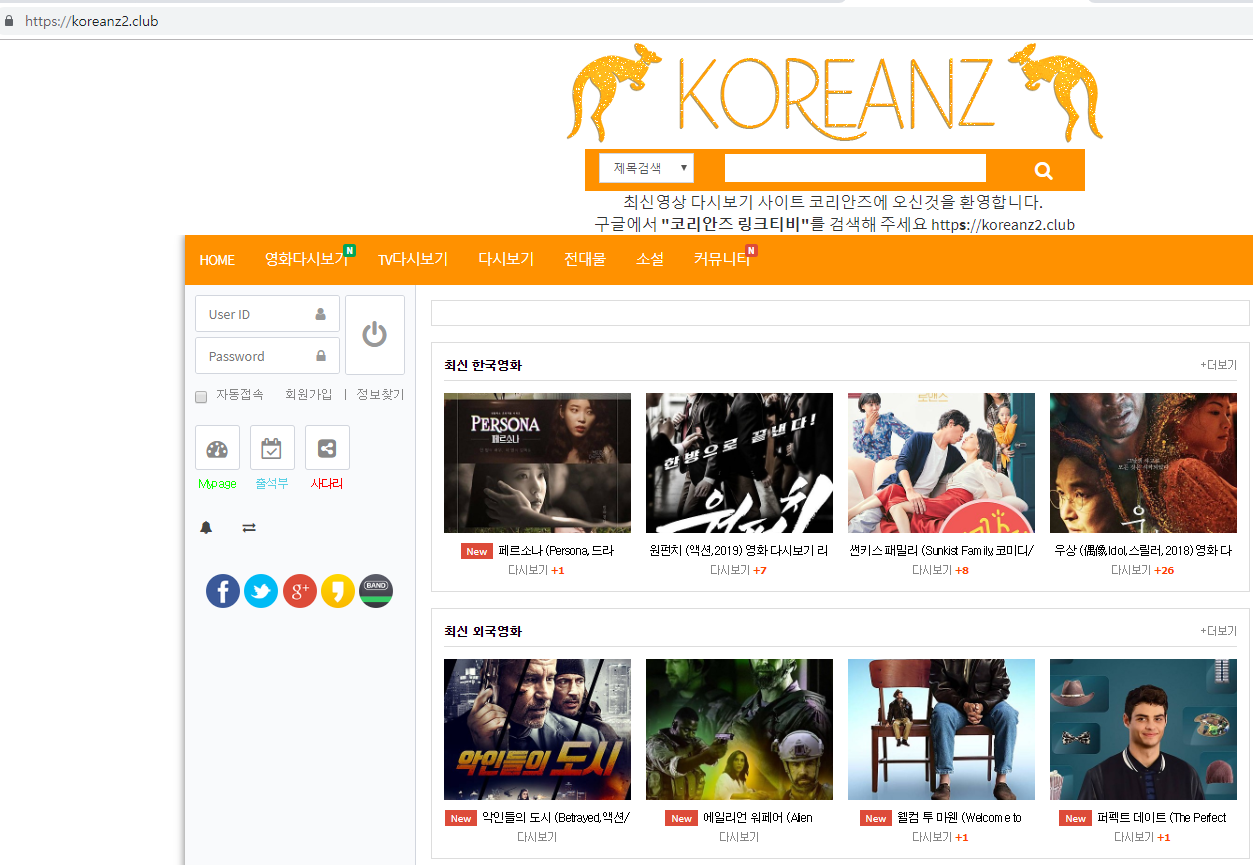The width and height of the screenshot is (1253, 865).
Task: Click 다시보기 +8 under 썬키스 패밀리
Action: (x=940, y=570)
